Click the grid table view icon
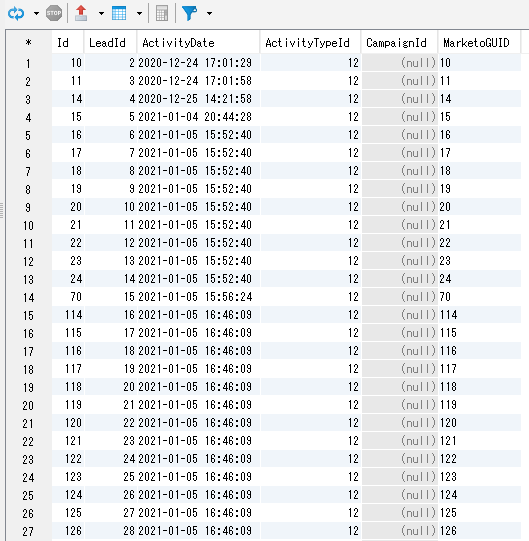This screenshot has width=529, height=541. tap(119, 13)
